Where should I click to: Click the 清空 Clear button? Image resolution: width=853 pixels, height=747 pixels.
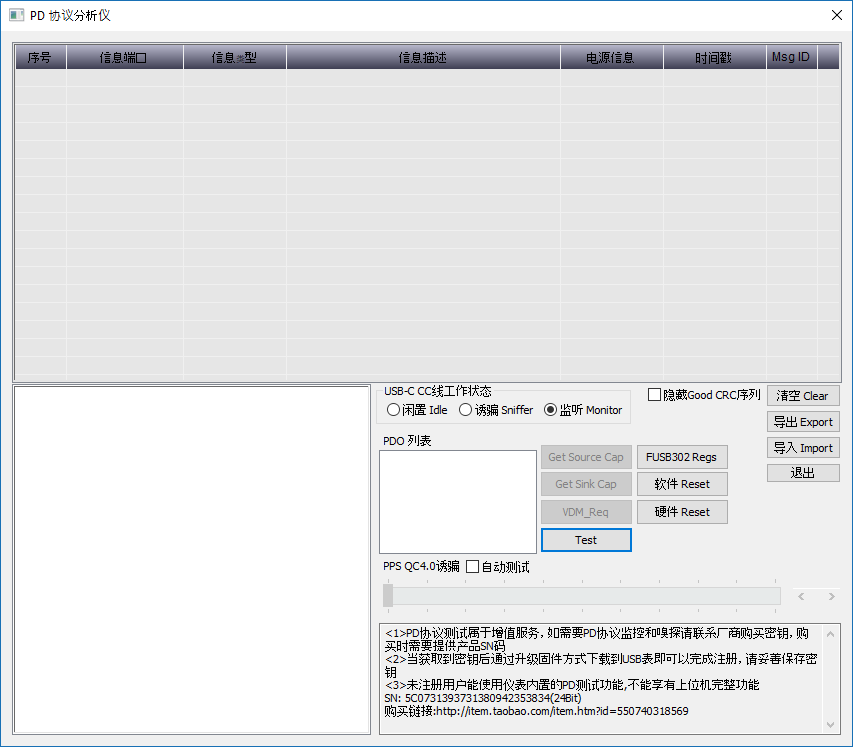click(x=803, y=396)
